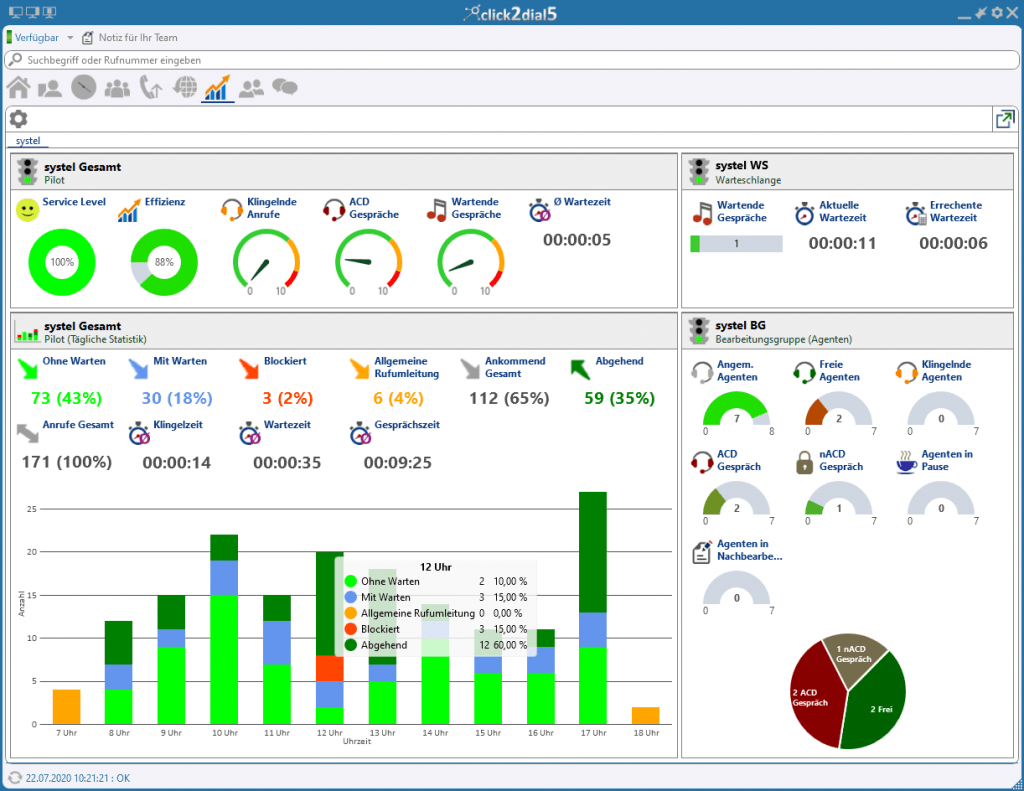Open the globe web icon
This screenshot has height=791, width=1024.
(x=185, y=88)
